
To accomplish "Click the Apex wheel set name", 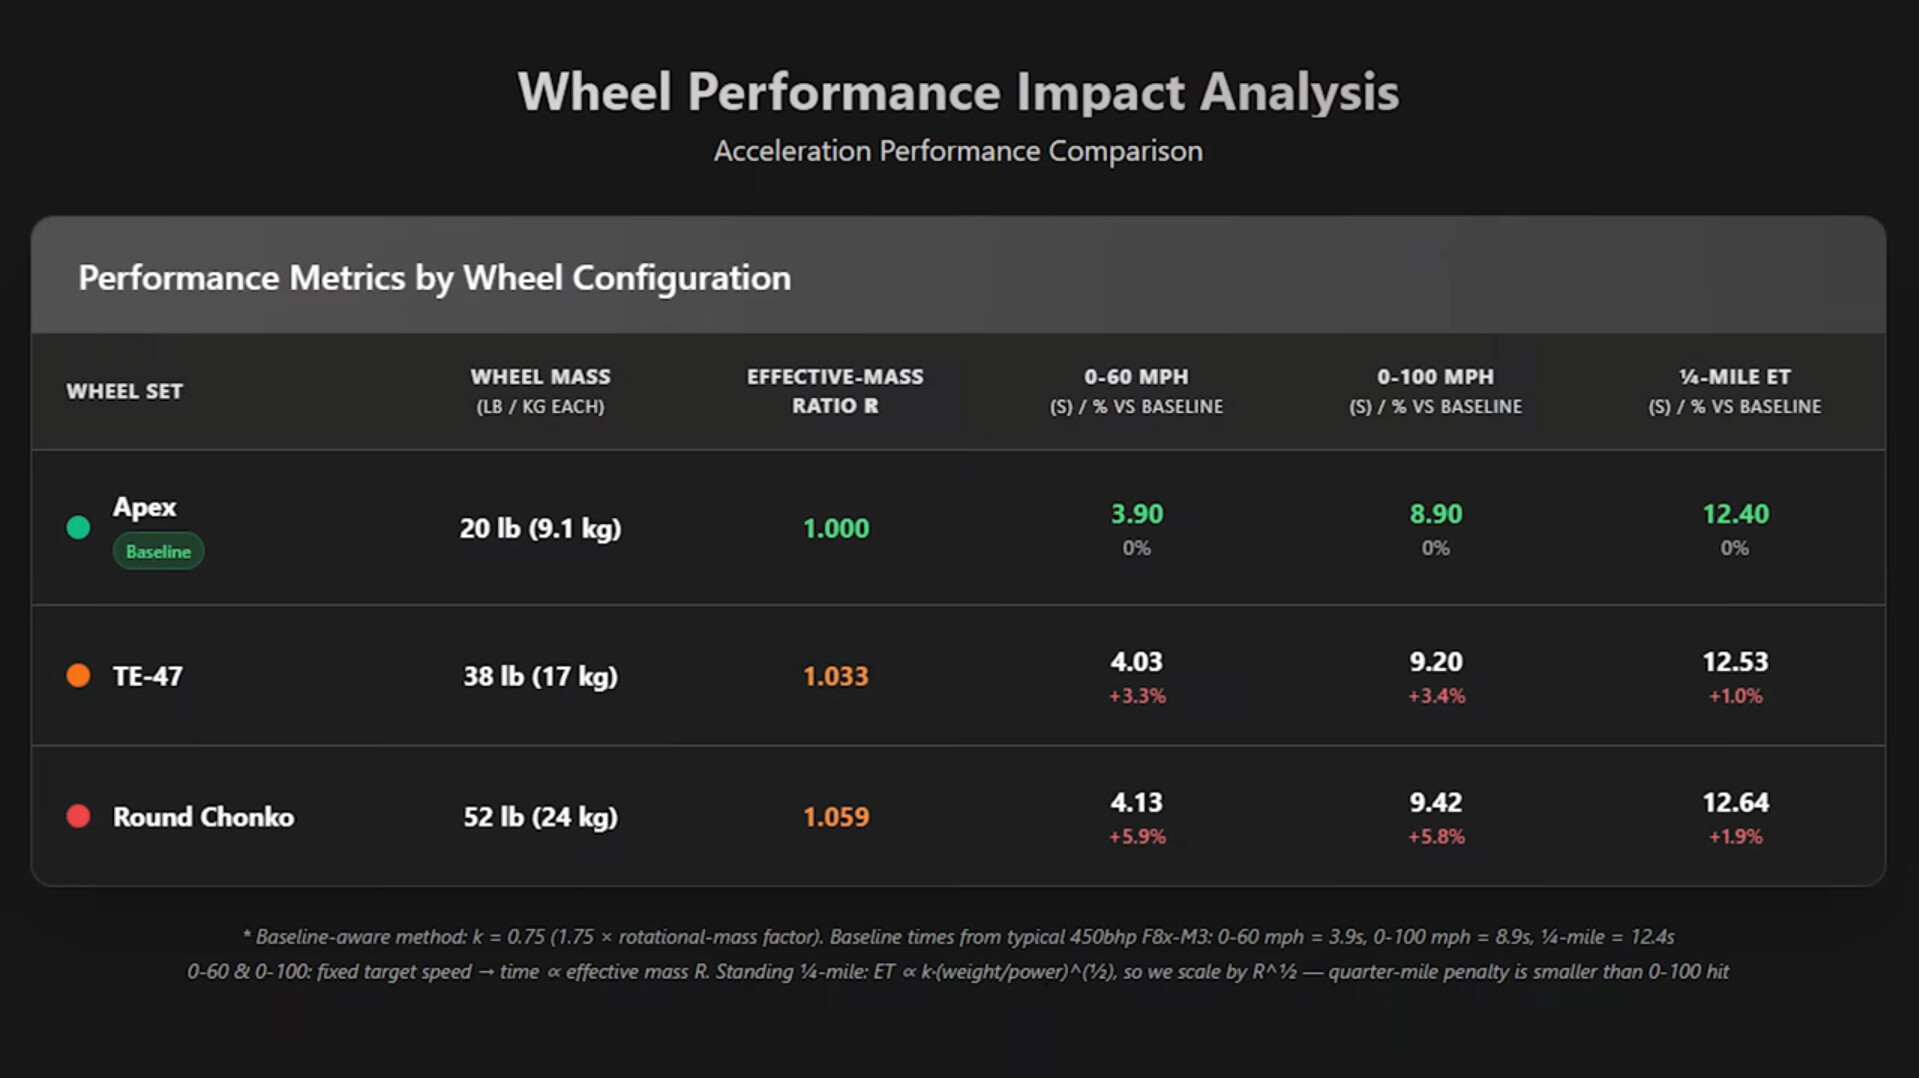I will (x=145, y=507).
